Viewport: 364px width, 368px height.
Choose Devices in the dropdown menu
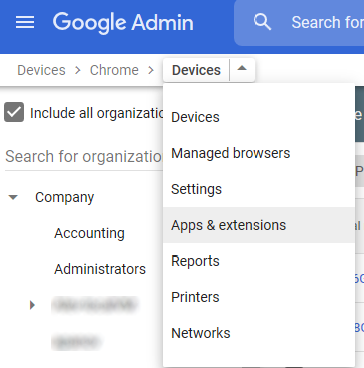coord(259,117)
